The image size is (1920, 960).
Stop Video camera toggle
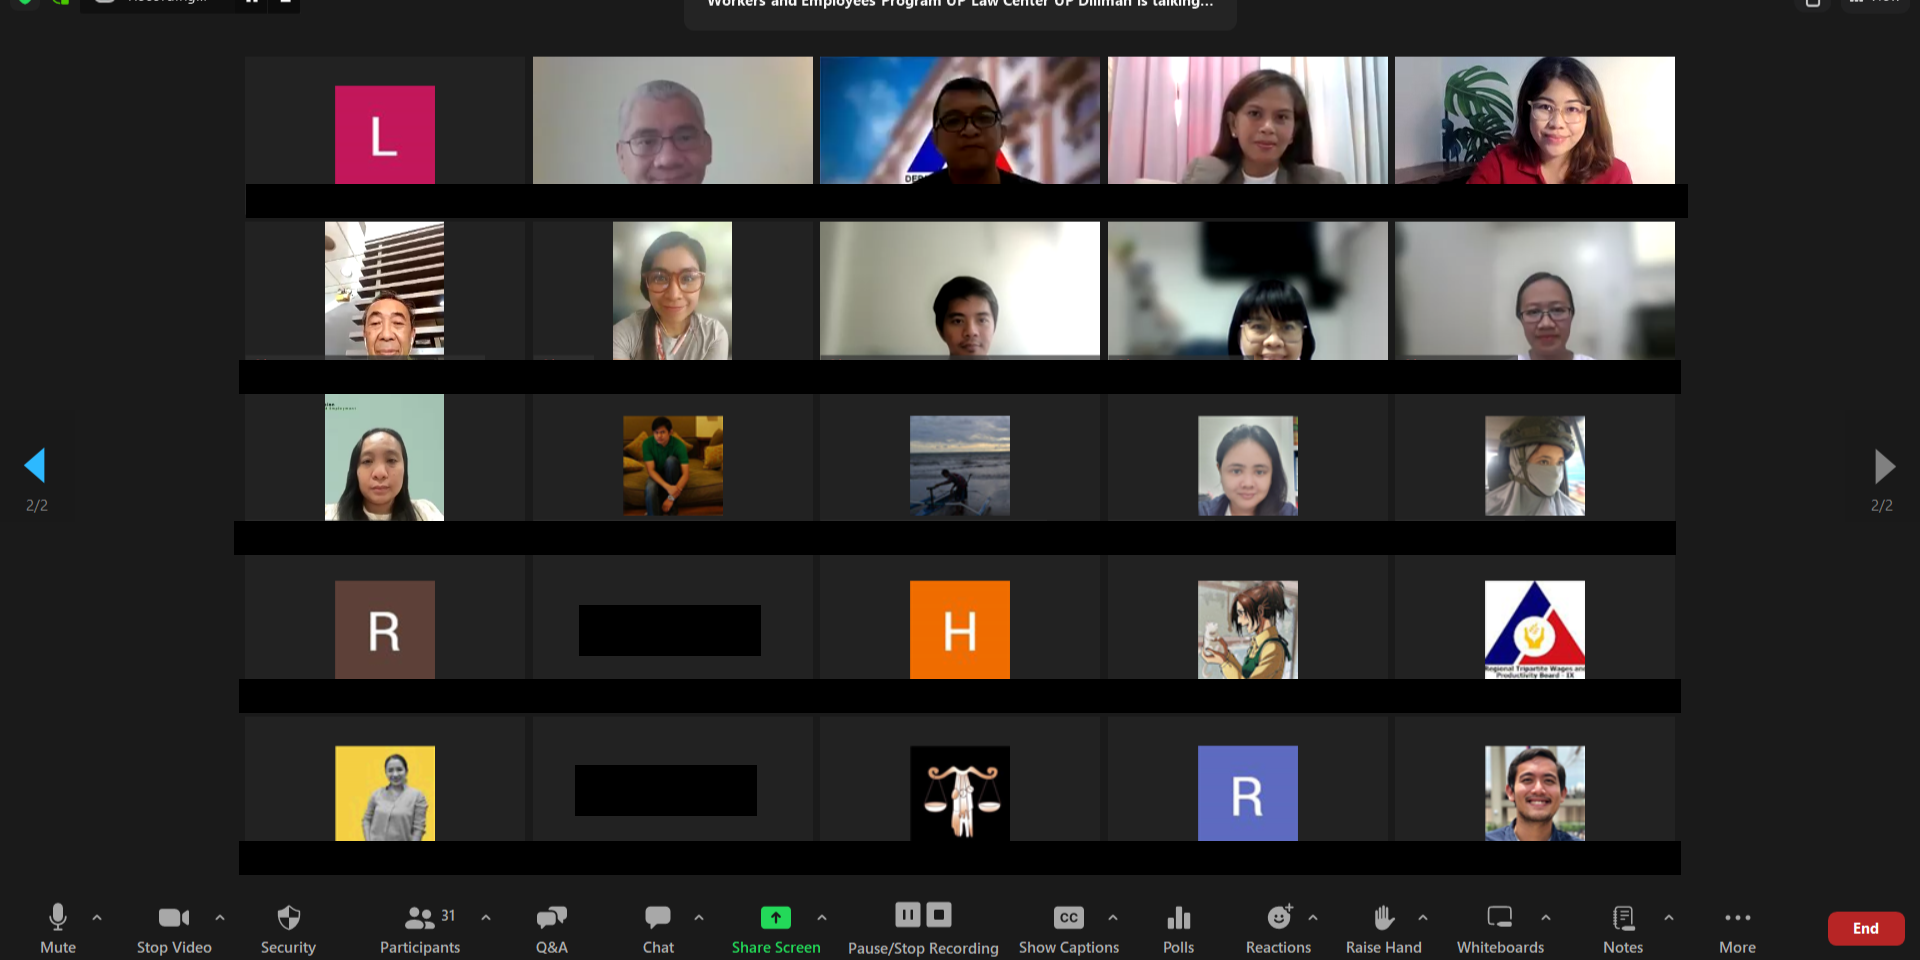(174, 928)
